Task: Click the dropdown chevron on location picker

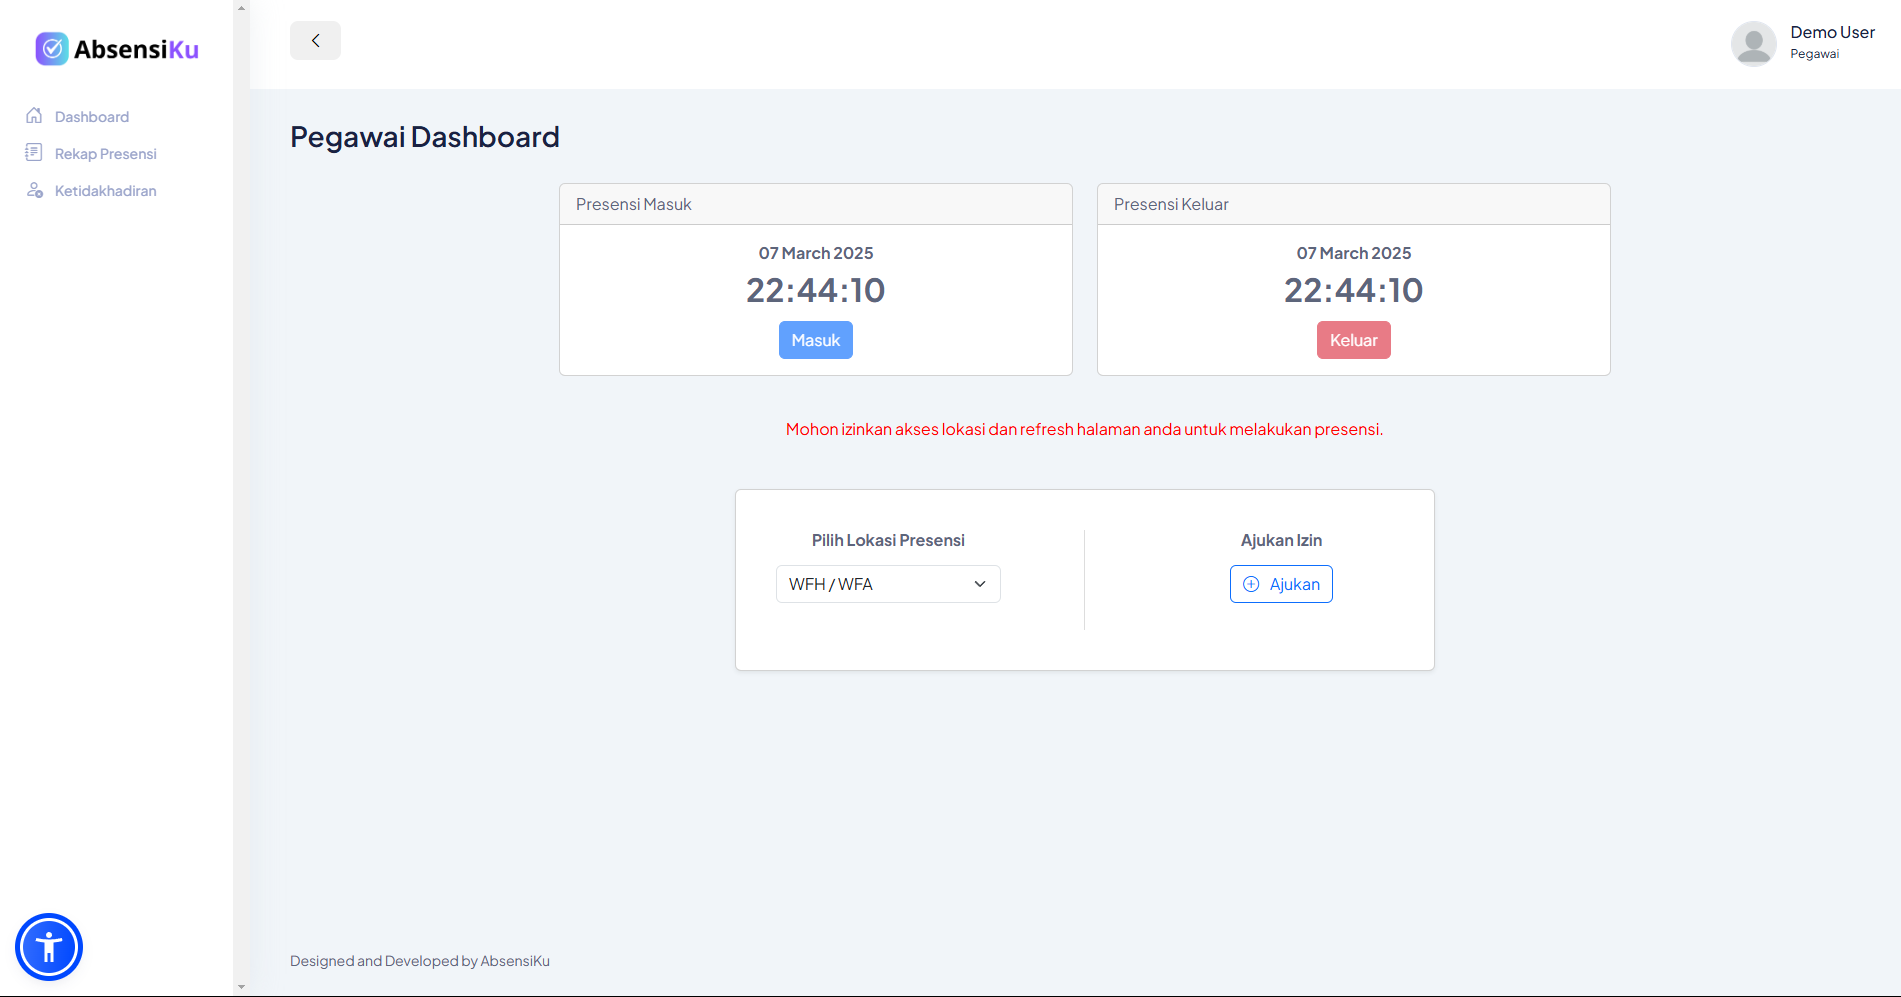Action: [x=979, y=583]
